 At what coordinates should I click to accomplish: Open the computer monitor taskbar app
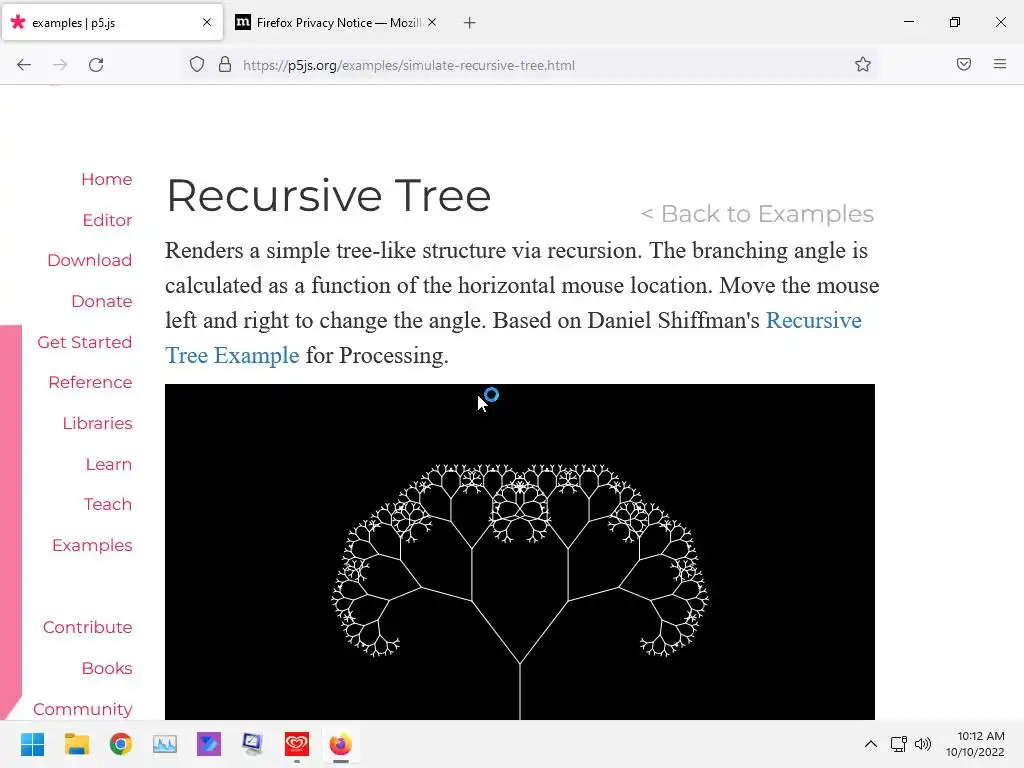(x=252, y=744)
